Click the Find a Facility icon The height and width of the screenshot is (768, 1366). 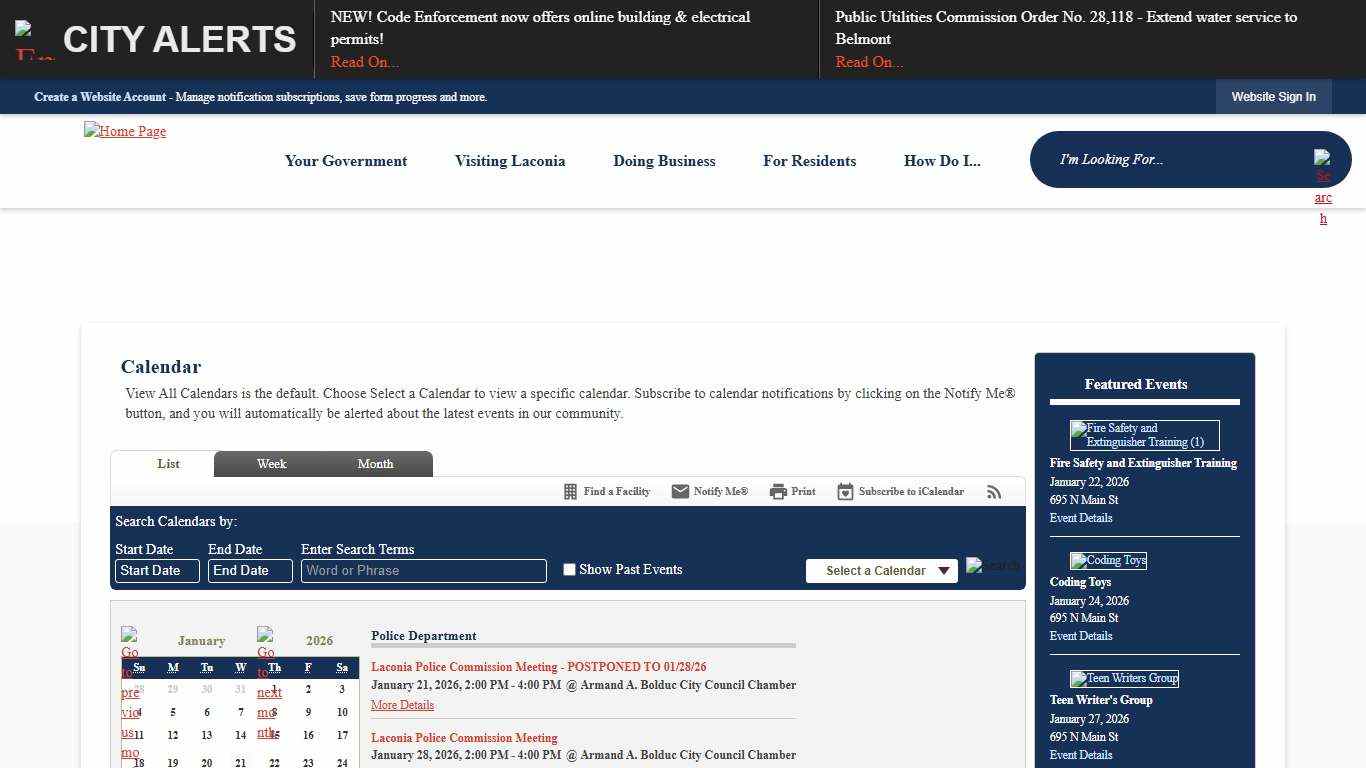point(571,492)
